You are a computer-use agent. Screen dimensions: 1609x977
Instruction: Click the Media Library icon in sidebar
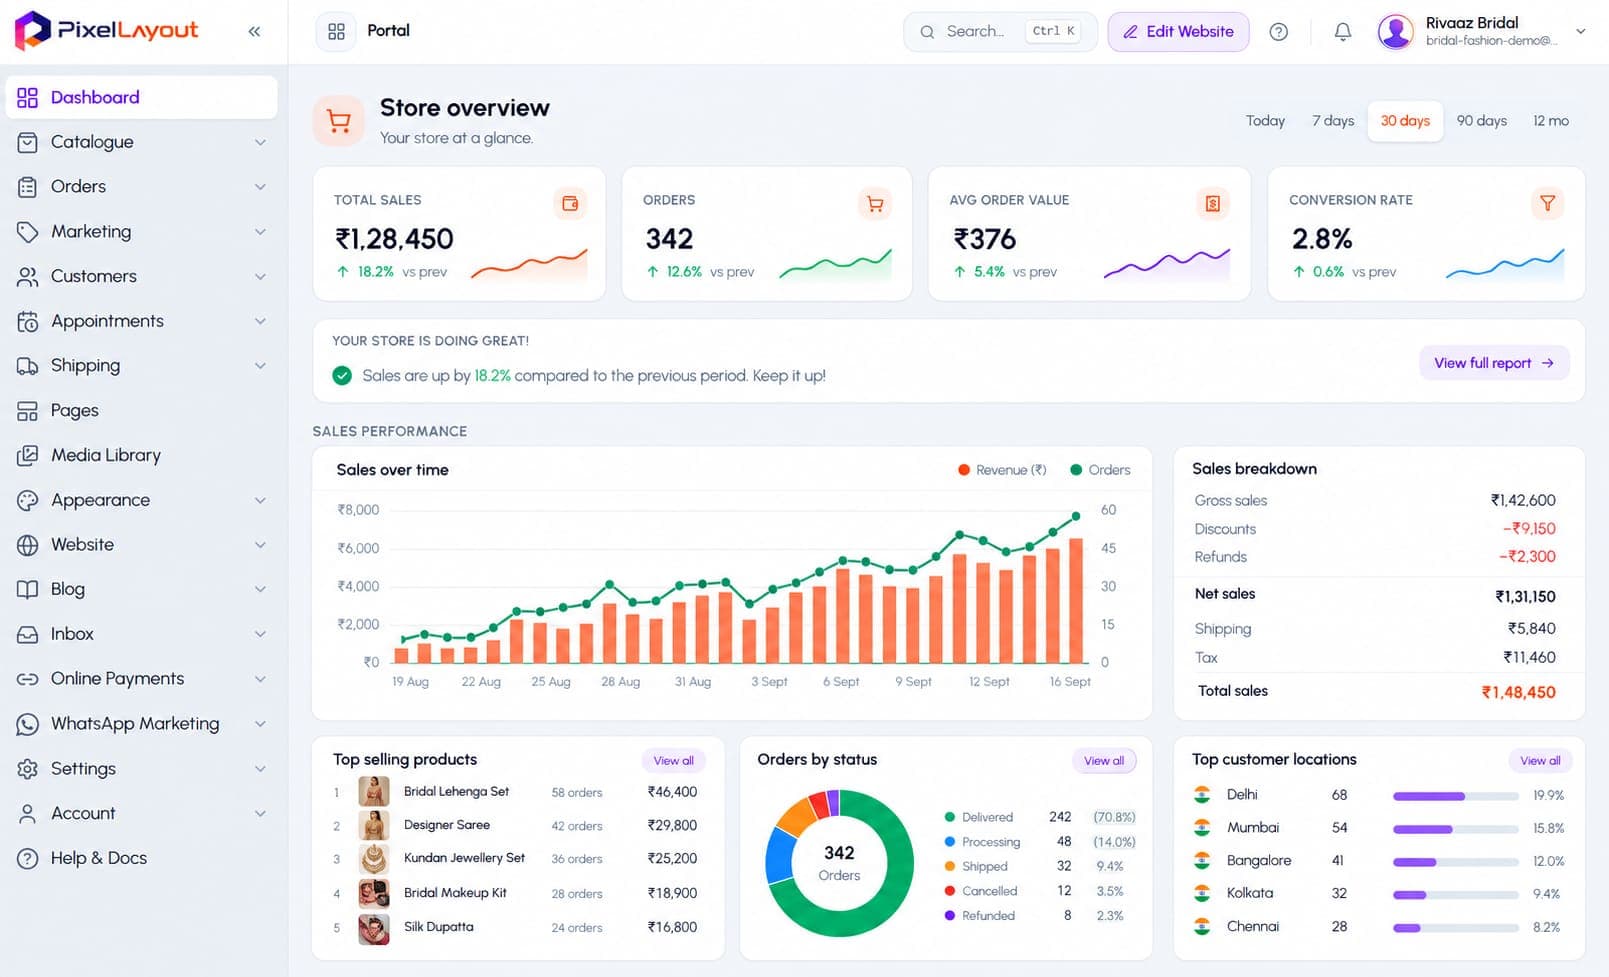(x=28, y=455)
